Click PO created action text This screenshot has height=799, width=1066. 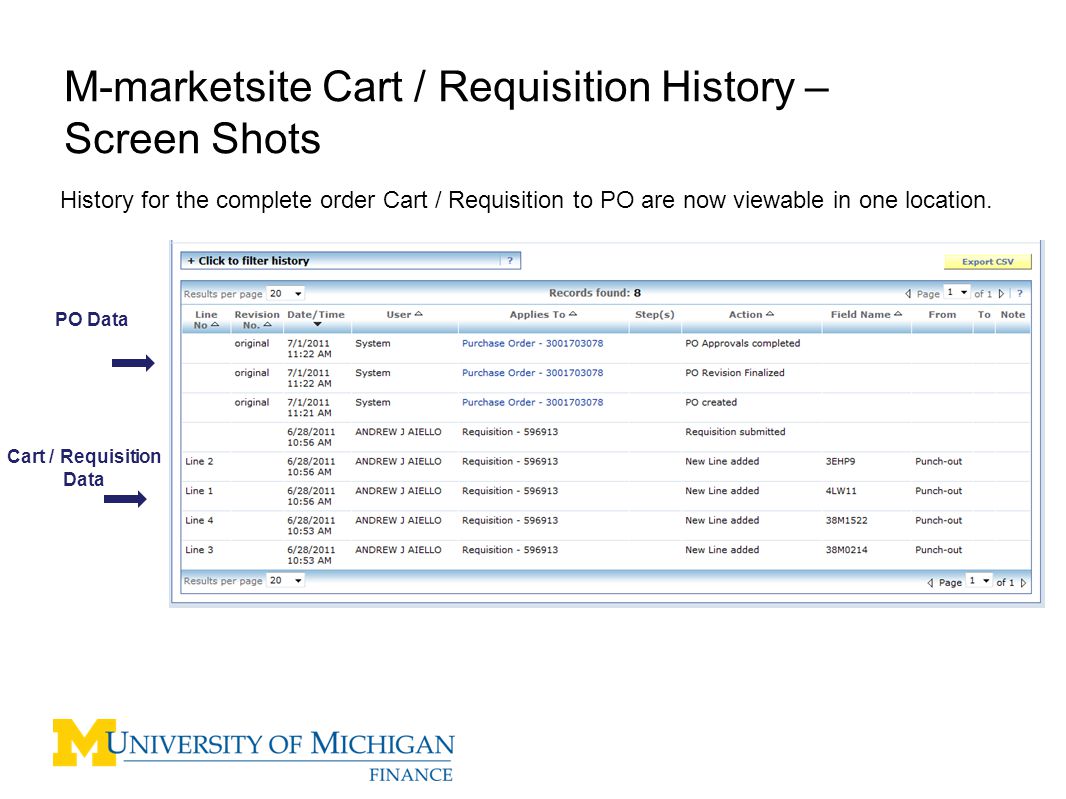pos(711,403)
